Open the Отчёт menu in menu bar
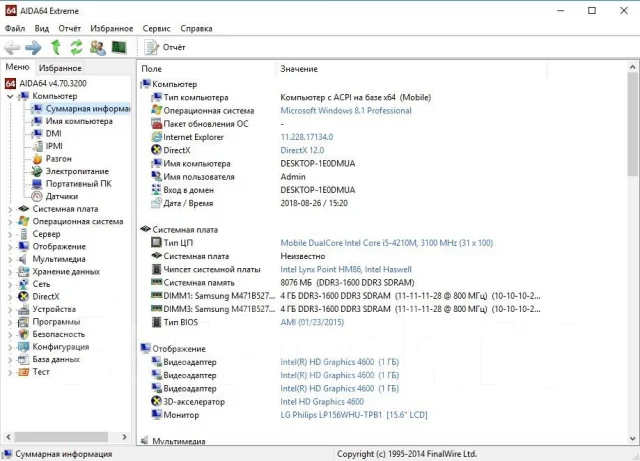 click(69, 29)
